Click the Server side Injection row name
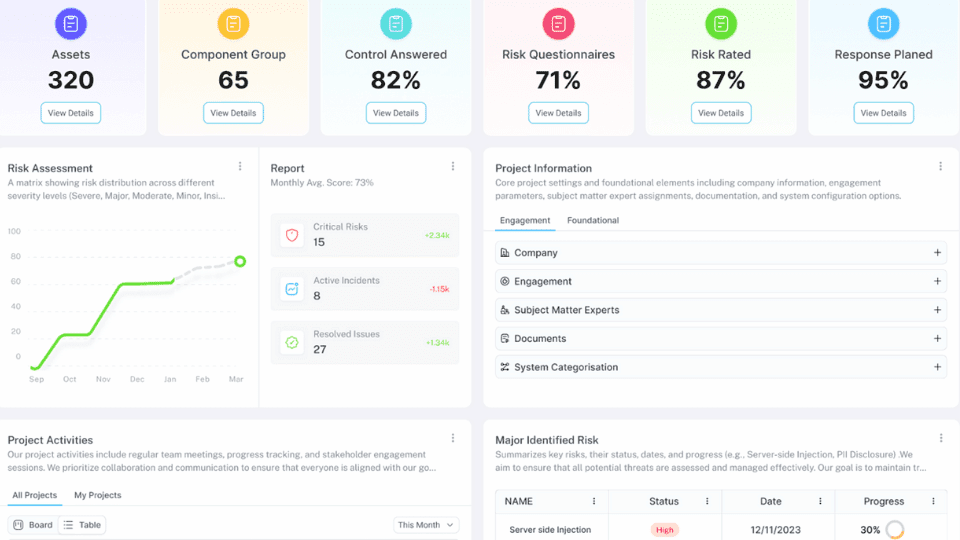Image resolution: width=960 pixels, height=540 pixels. coord(550,530)
